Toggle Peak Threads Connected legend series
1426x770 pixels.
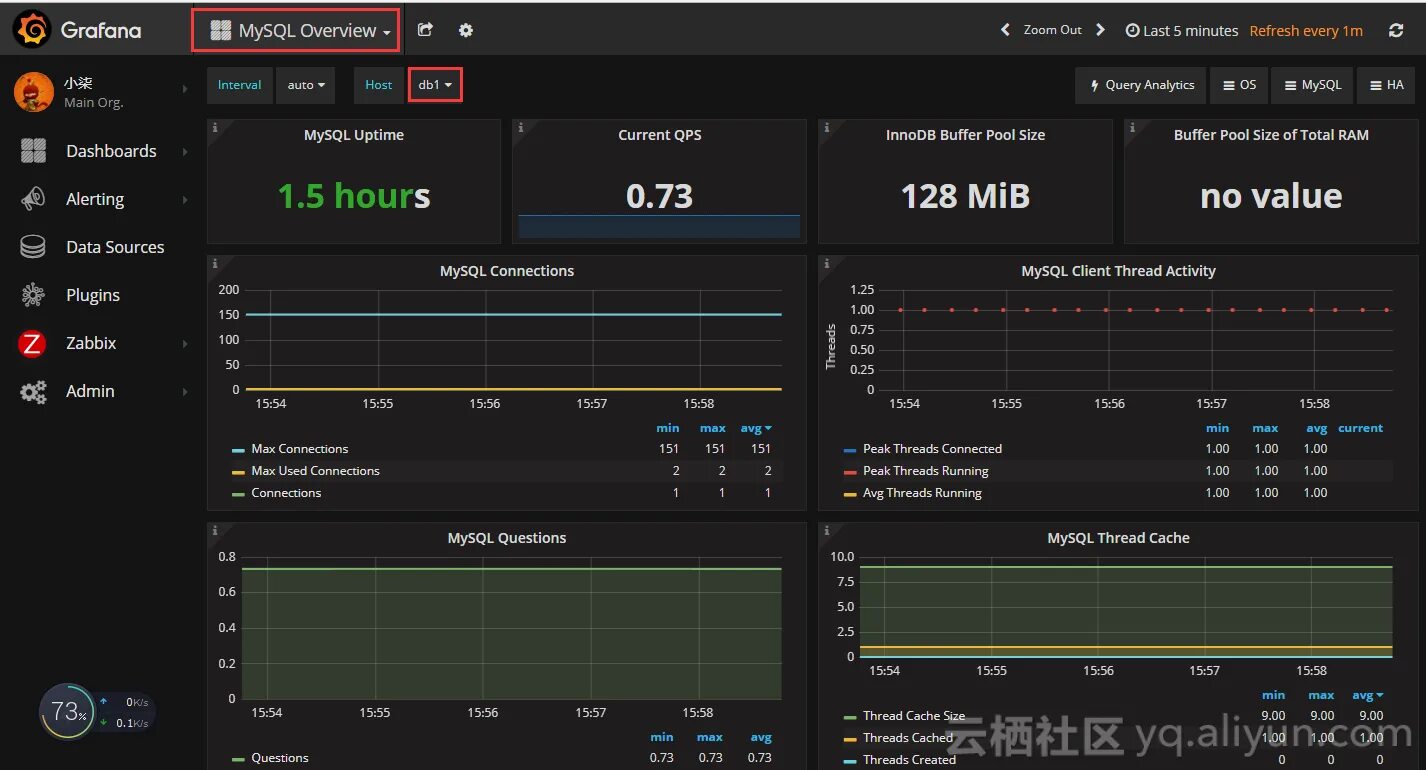pos(932,449)
